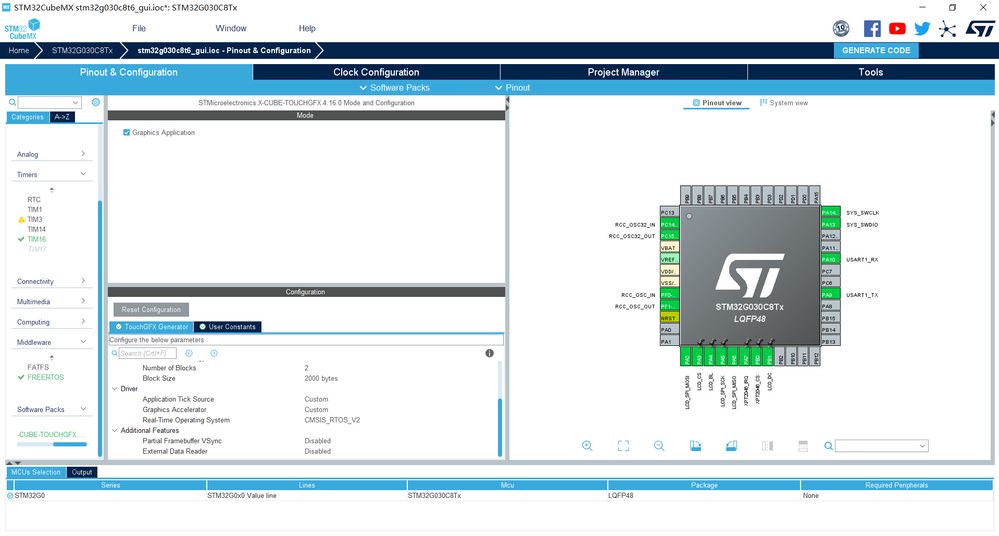Viewport: 999px width, 536px height.
Task: Zoom out of the chip pinout
Action: tap(659, 446)
